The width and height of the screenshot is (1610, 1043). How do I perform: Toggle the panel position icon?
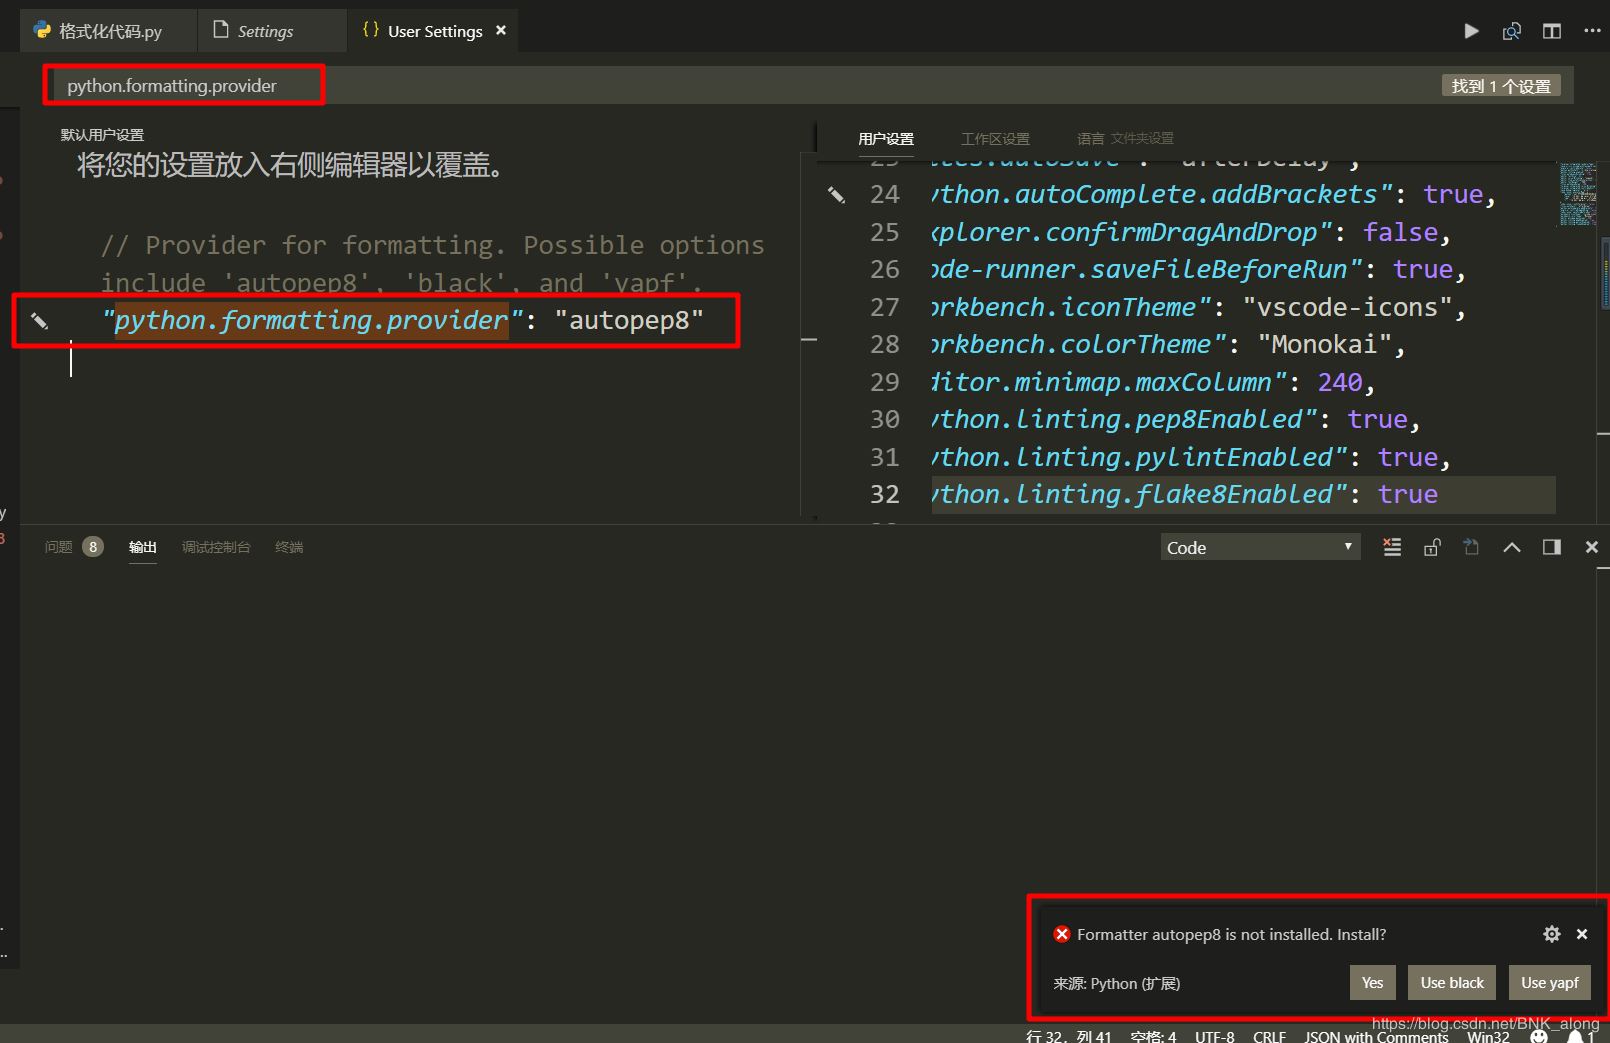(x=1551, y=547)
